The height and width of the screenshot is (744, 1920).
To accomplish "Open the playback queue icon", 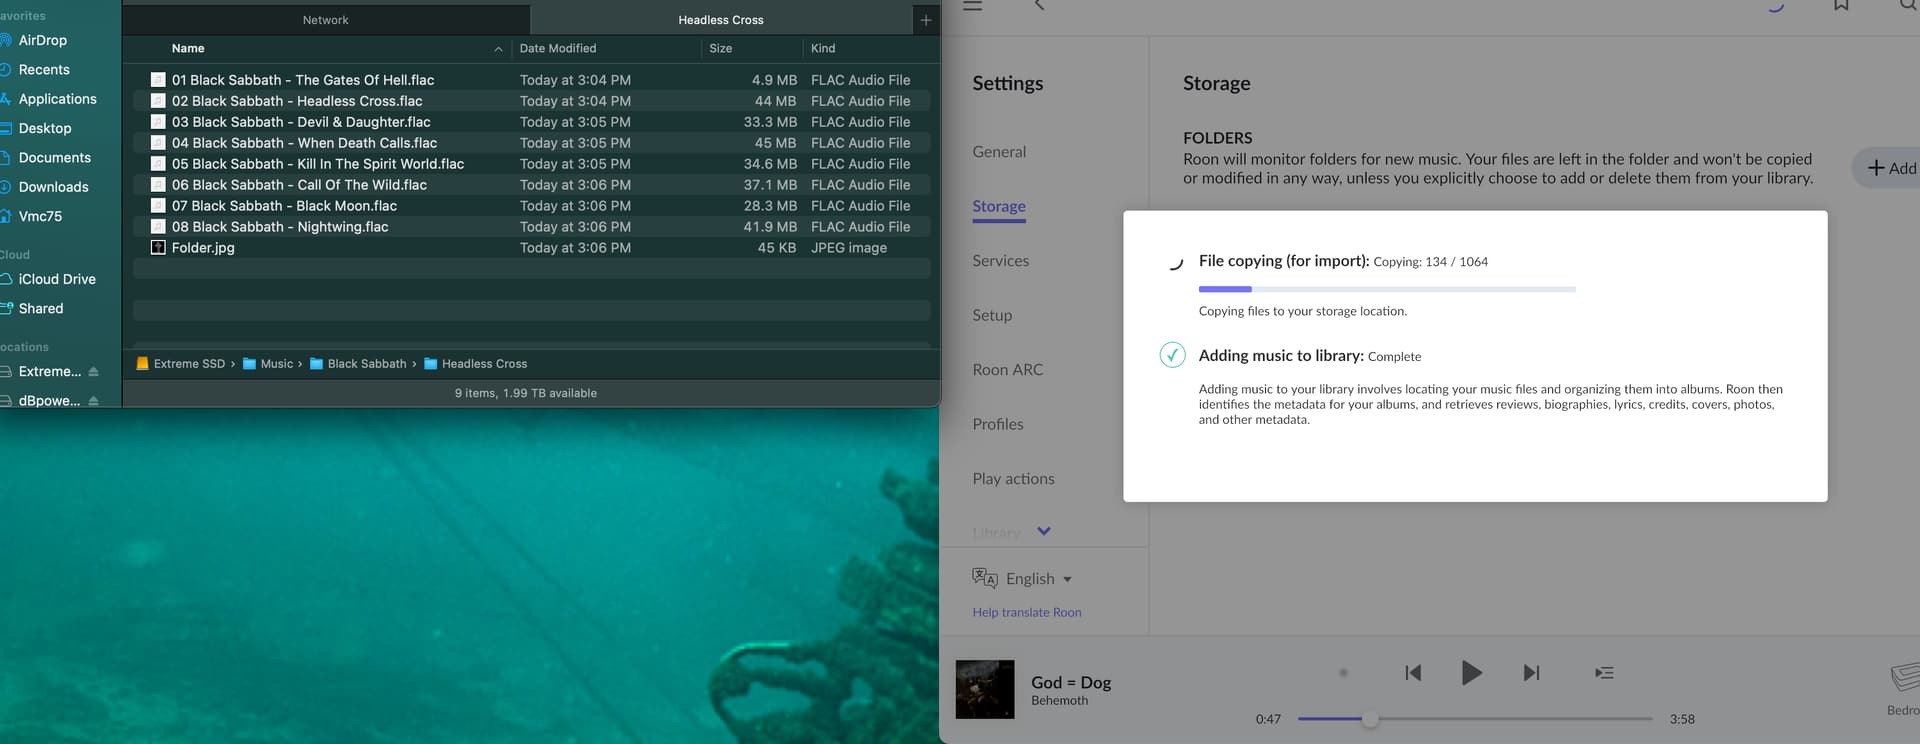I will click(1604, 673).
